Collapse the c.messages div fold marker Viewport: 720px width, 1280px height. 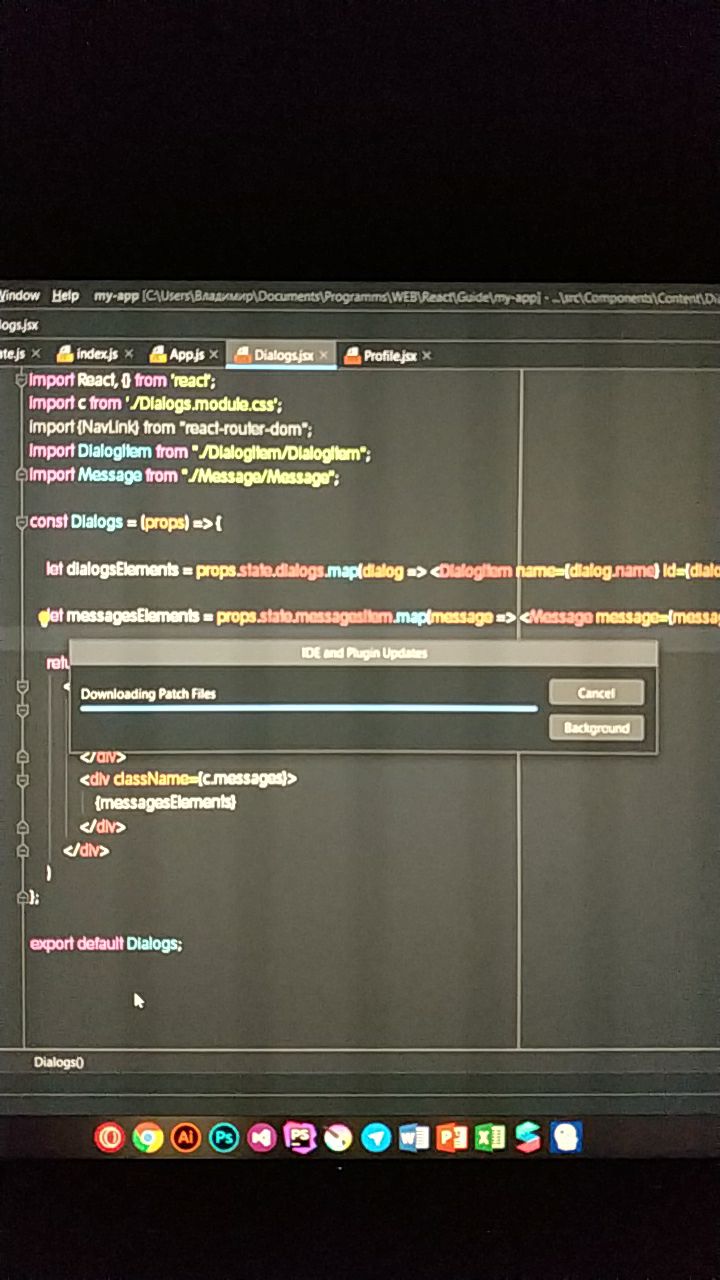(x=22, y=779)
